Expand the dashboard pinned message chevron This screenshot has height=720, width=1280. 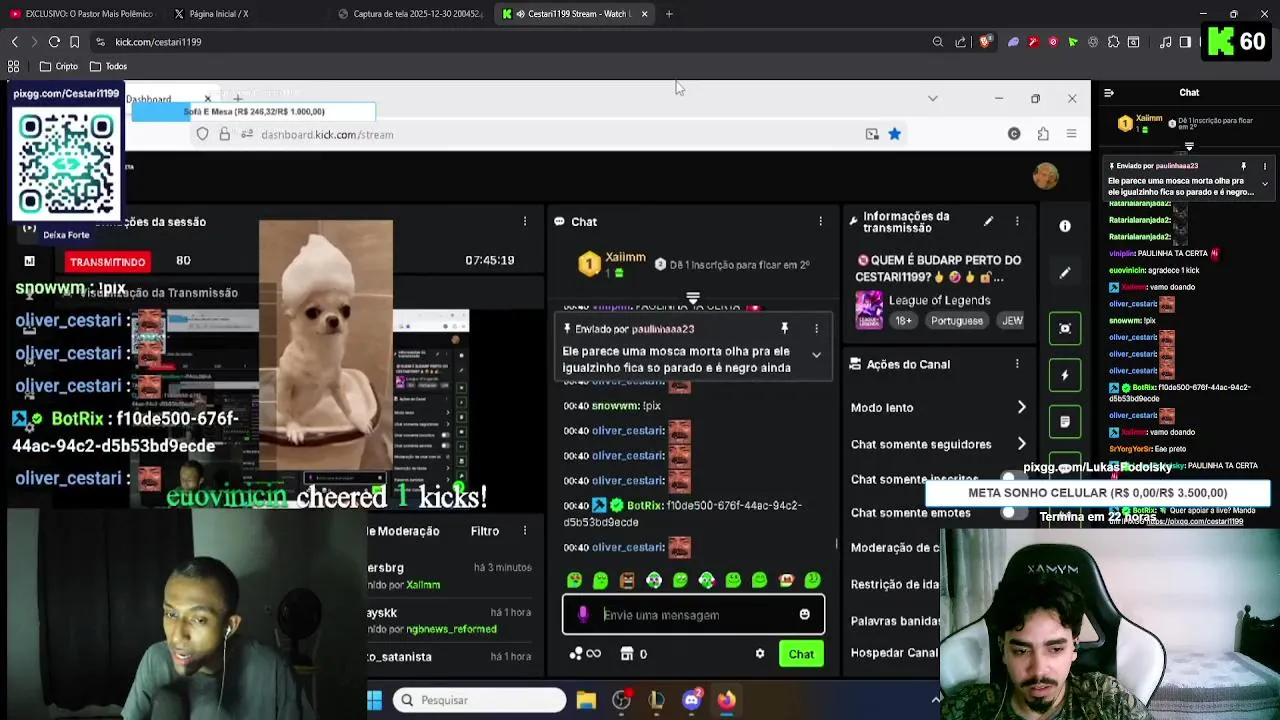pyautogui.click(x=816, y=355)
